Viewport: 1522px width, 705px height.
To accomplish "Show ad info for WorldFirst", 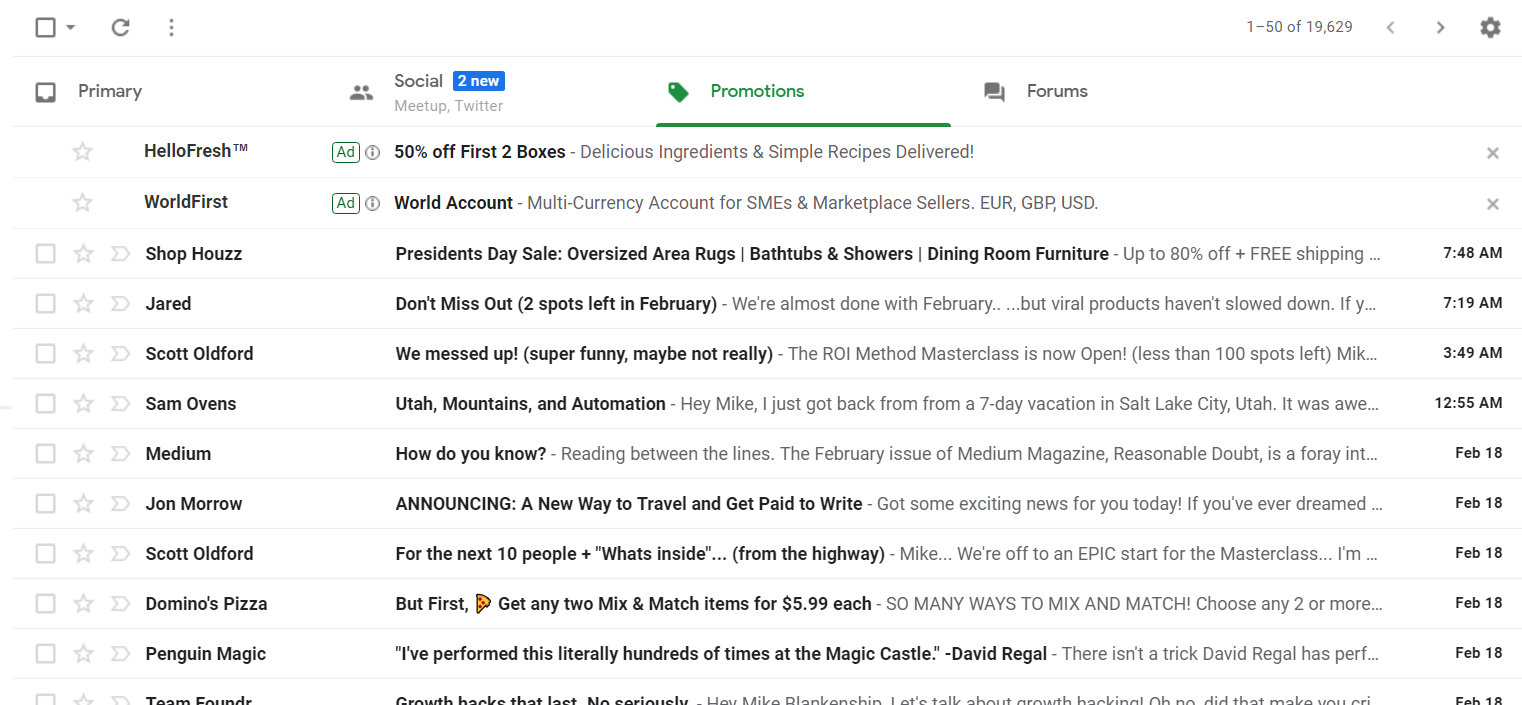I will click(x=372, y=203).
